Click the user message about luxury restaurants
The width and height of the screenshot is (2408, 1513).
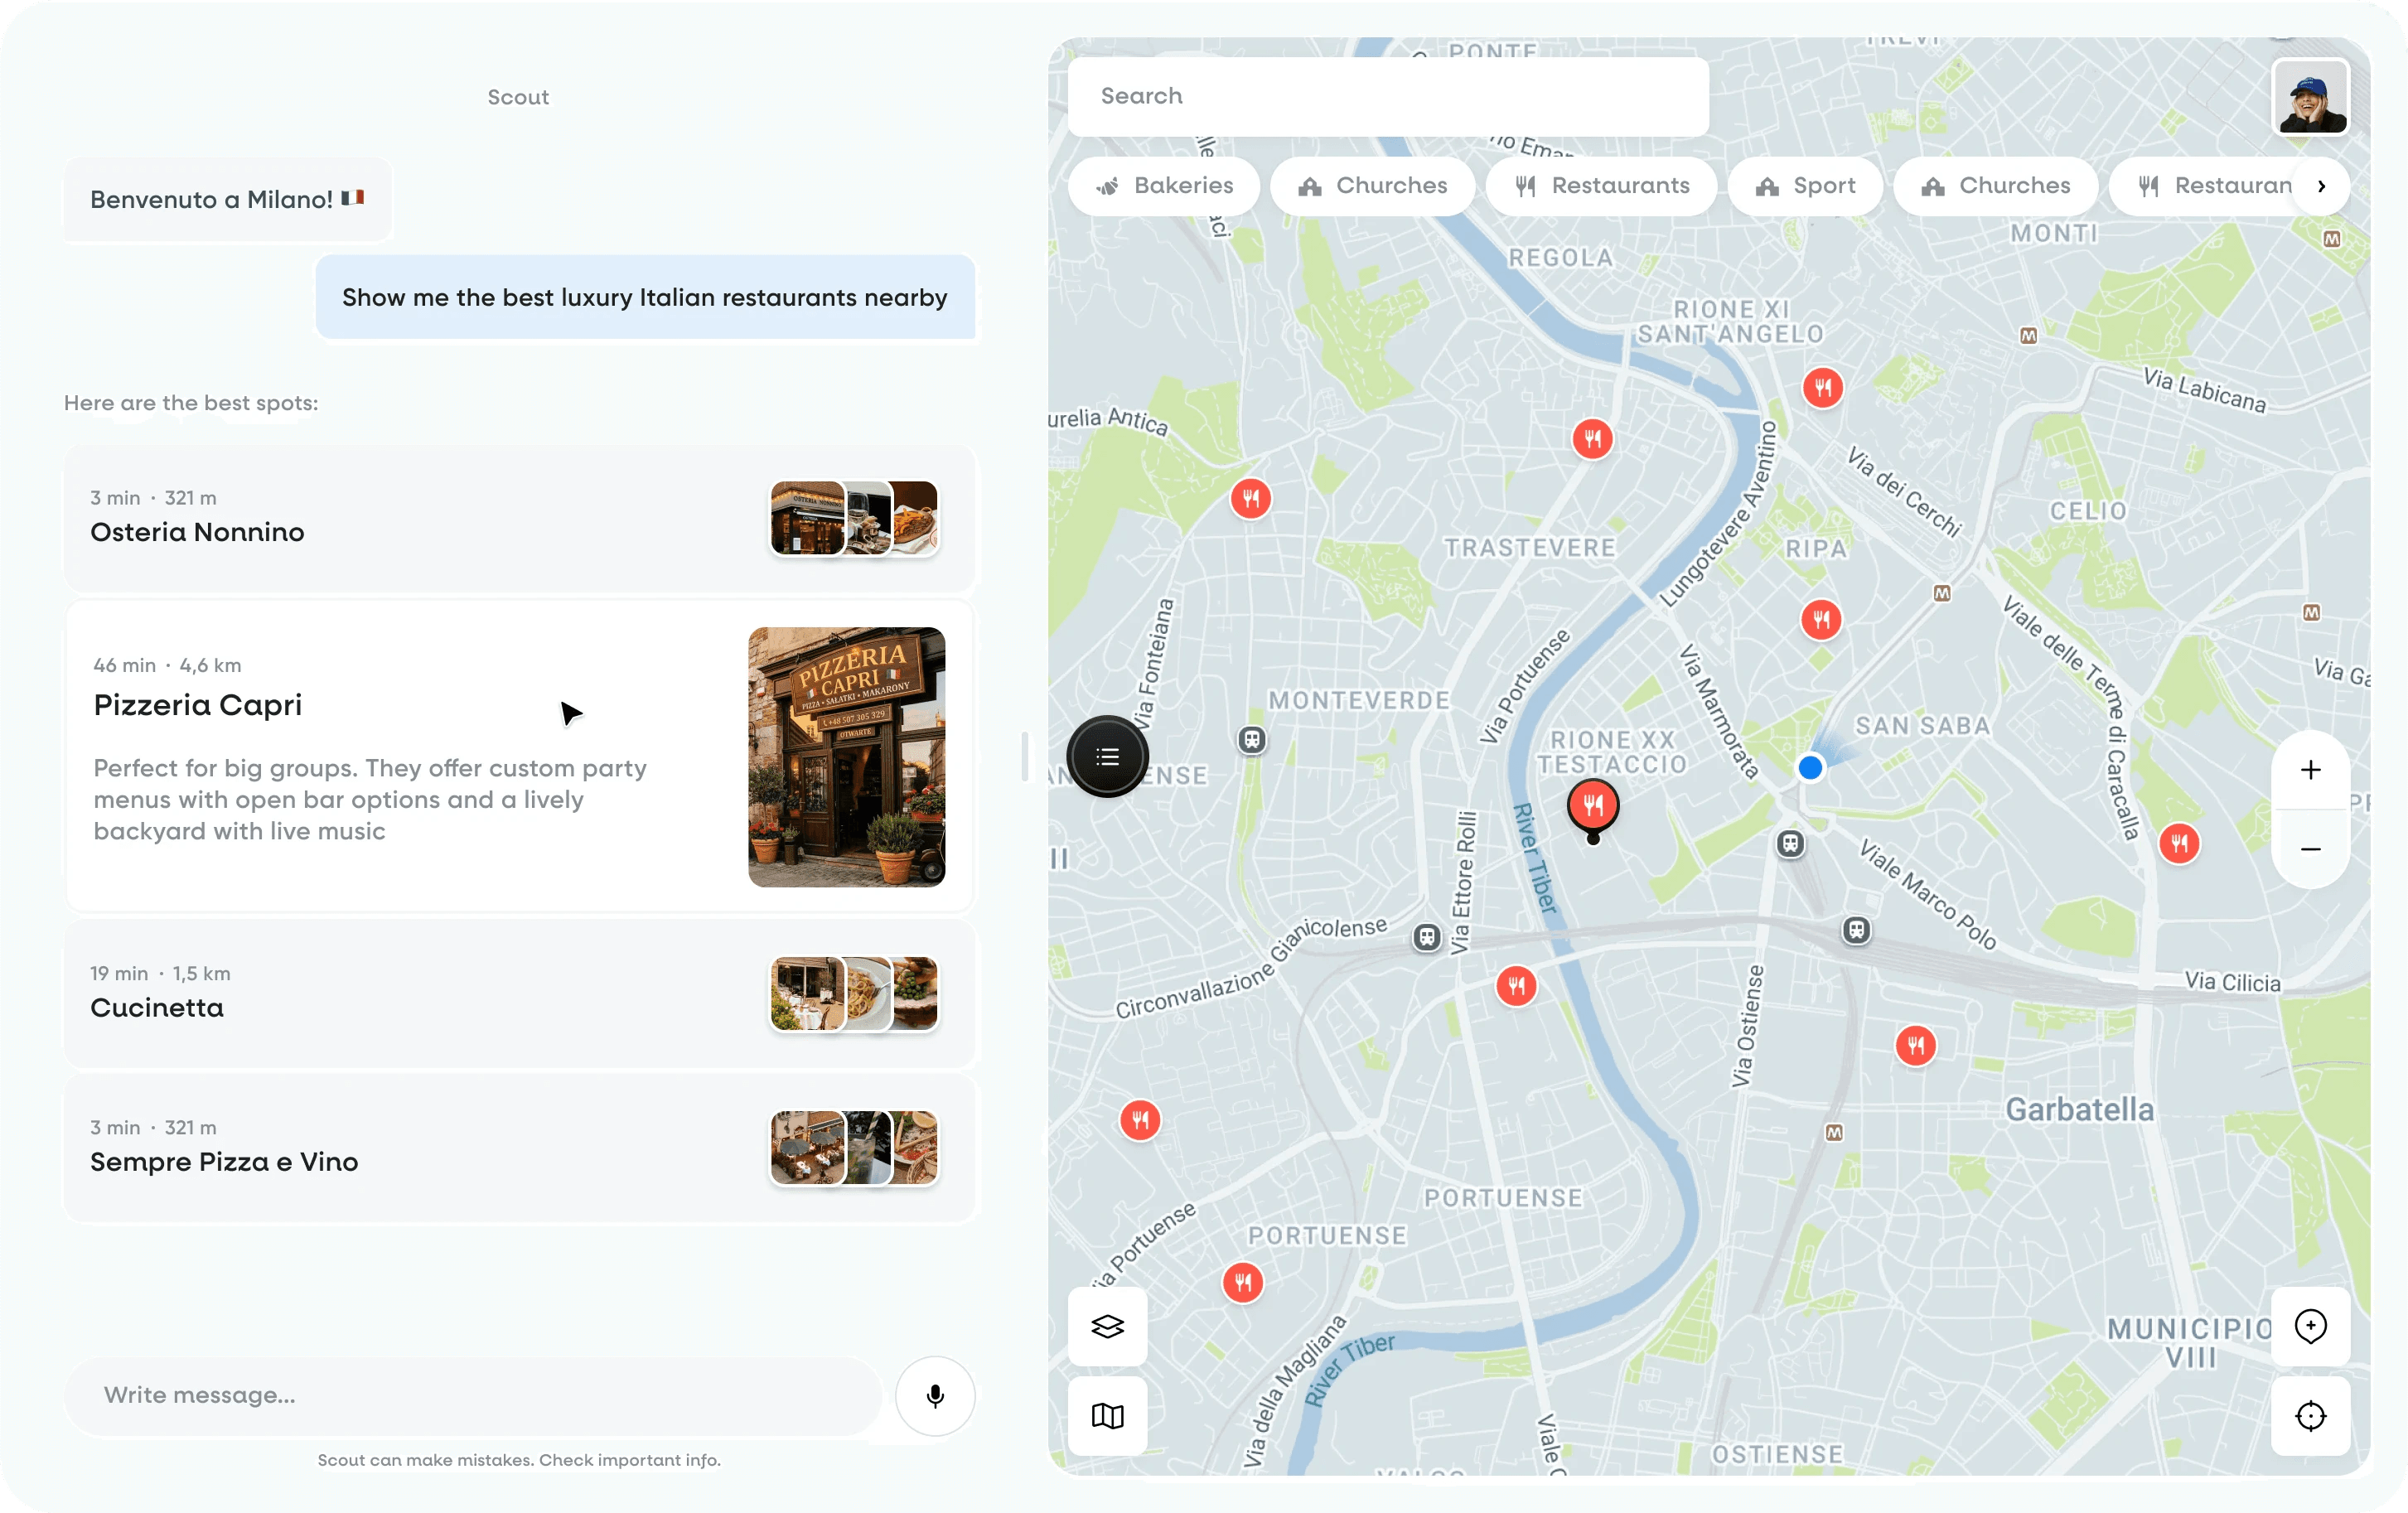coord(645,297)
